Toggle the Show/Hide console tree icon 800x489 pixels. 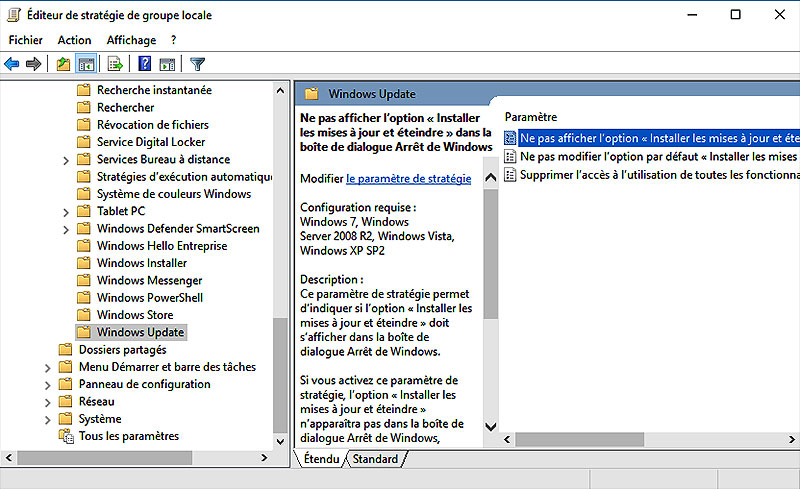point(86,64)
